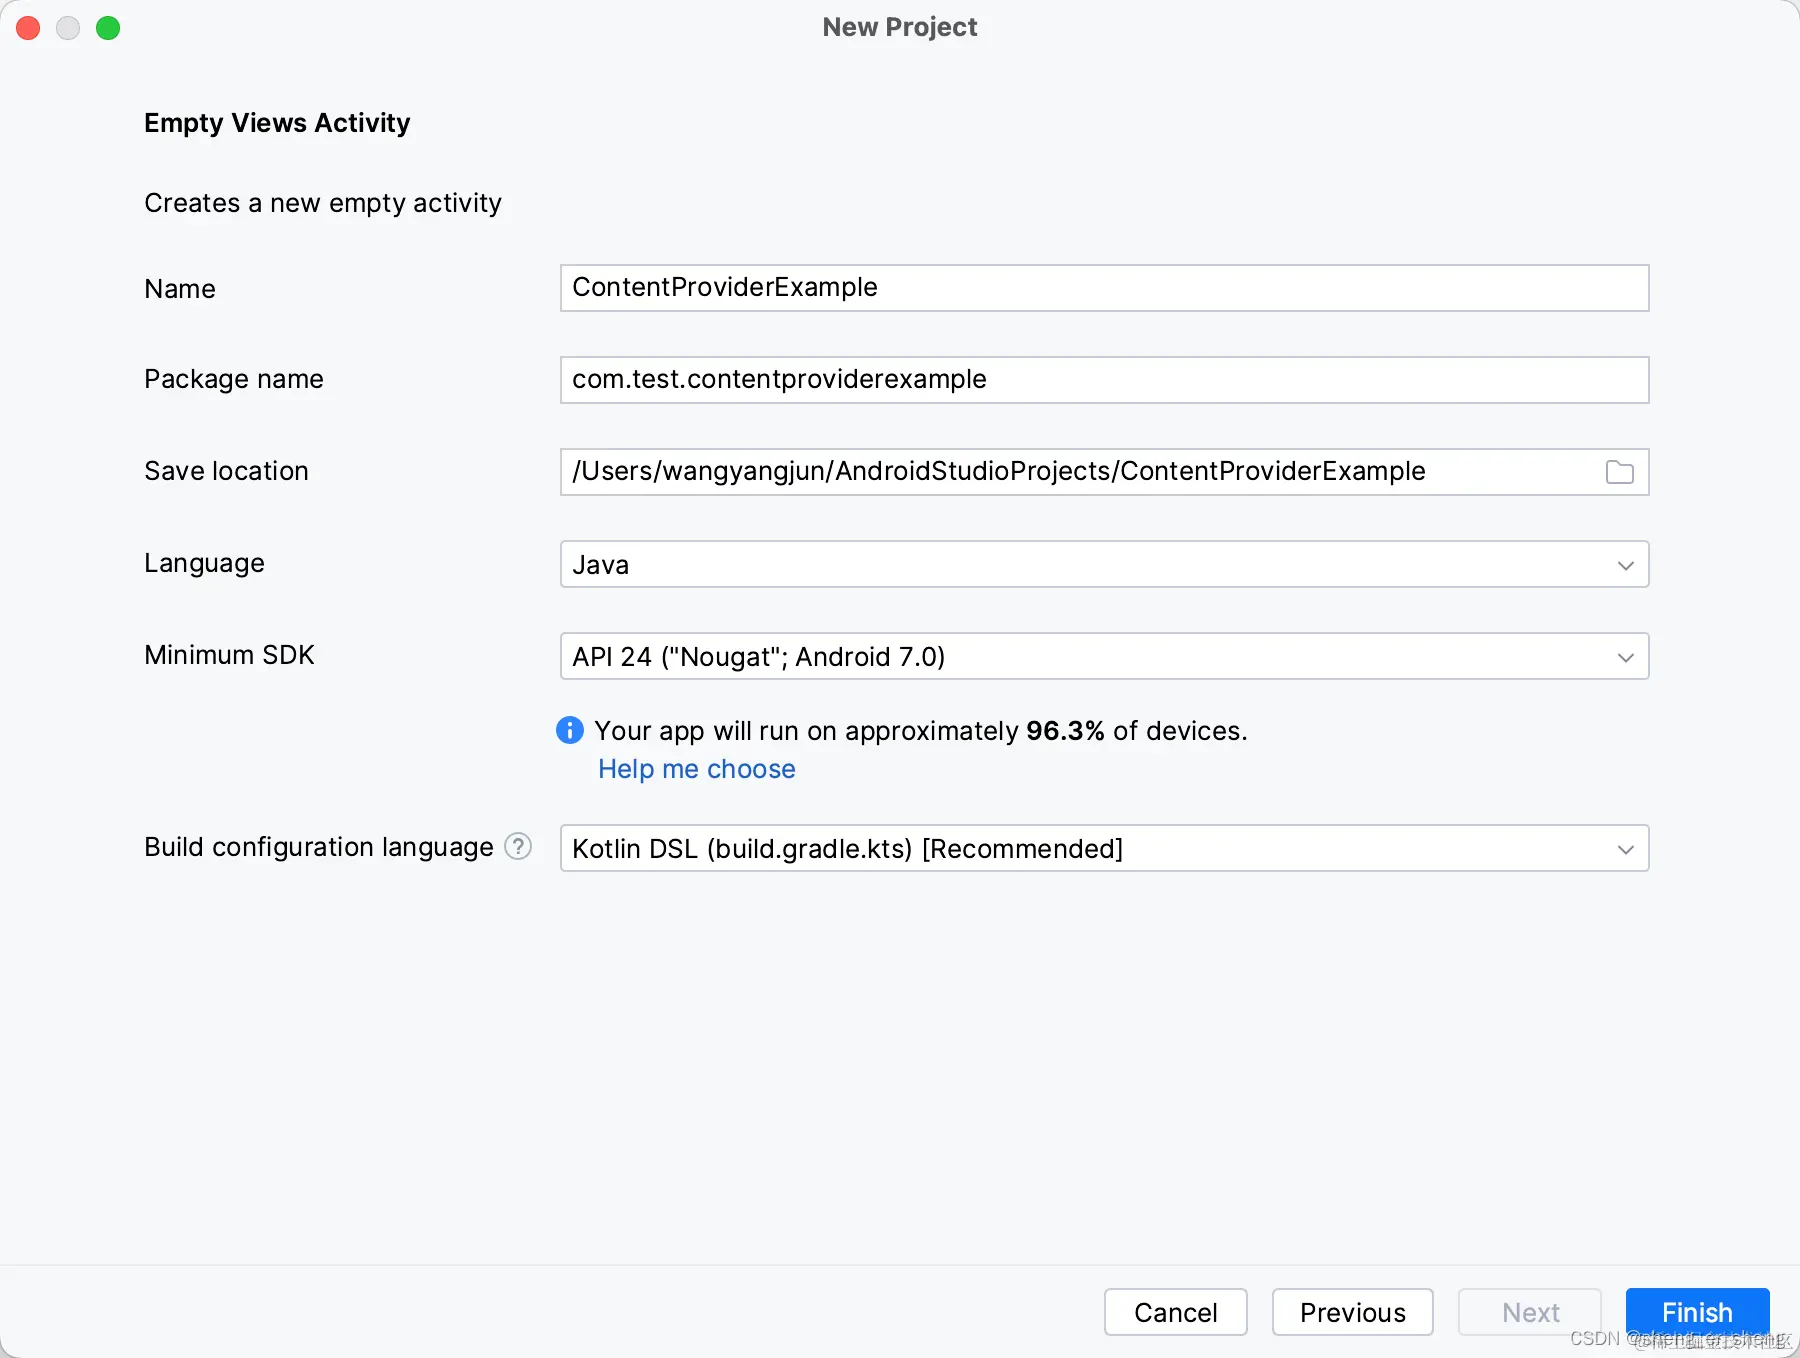This screenshot has height=1358, width=1800.
Task: Click the folder browse icon in Save location
Action: [1619, 472]
